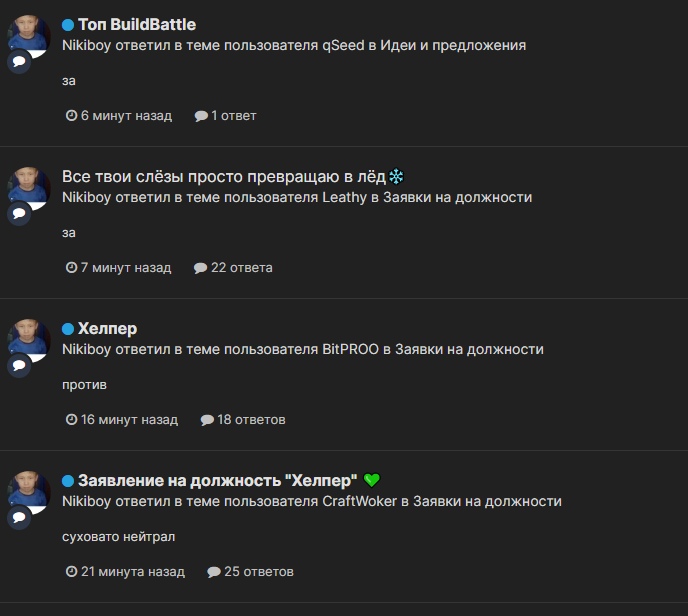Open CraftWoker user profile
688x616 pixels.
(359, 501)
